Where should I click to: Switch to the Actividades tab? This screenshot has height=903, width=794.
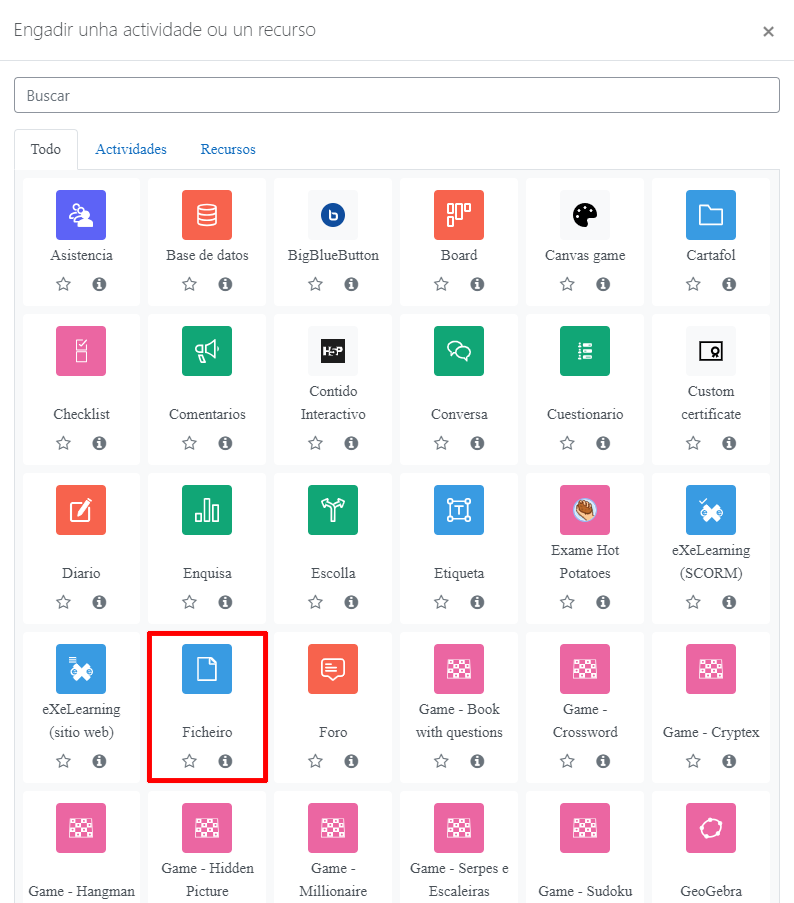point(131,149)
